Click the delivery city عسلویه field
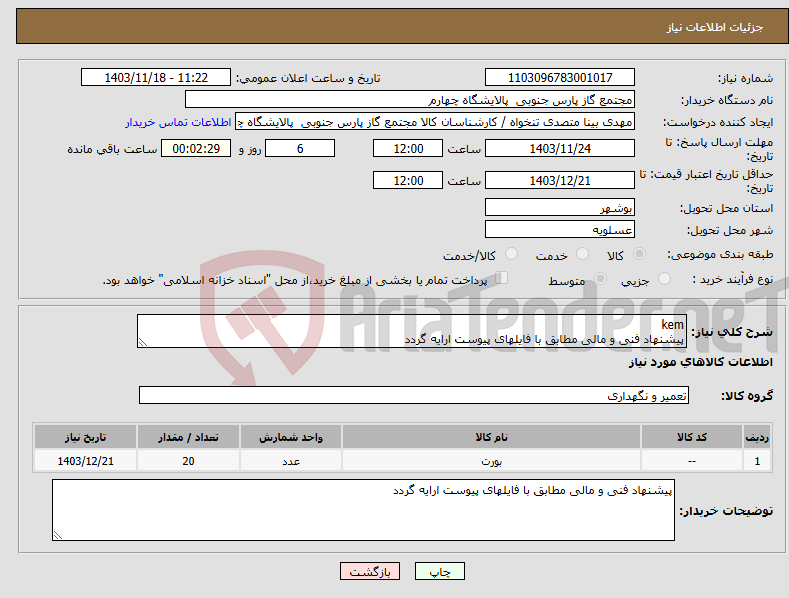 click(560, 230)
